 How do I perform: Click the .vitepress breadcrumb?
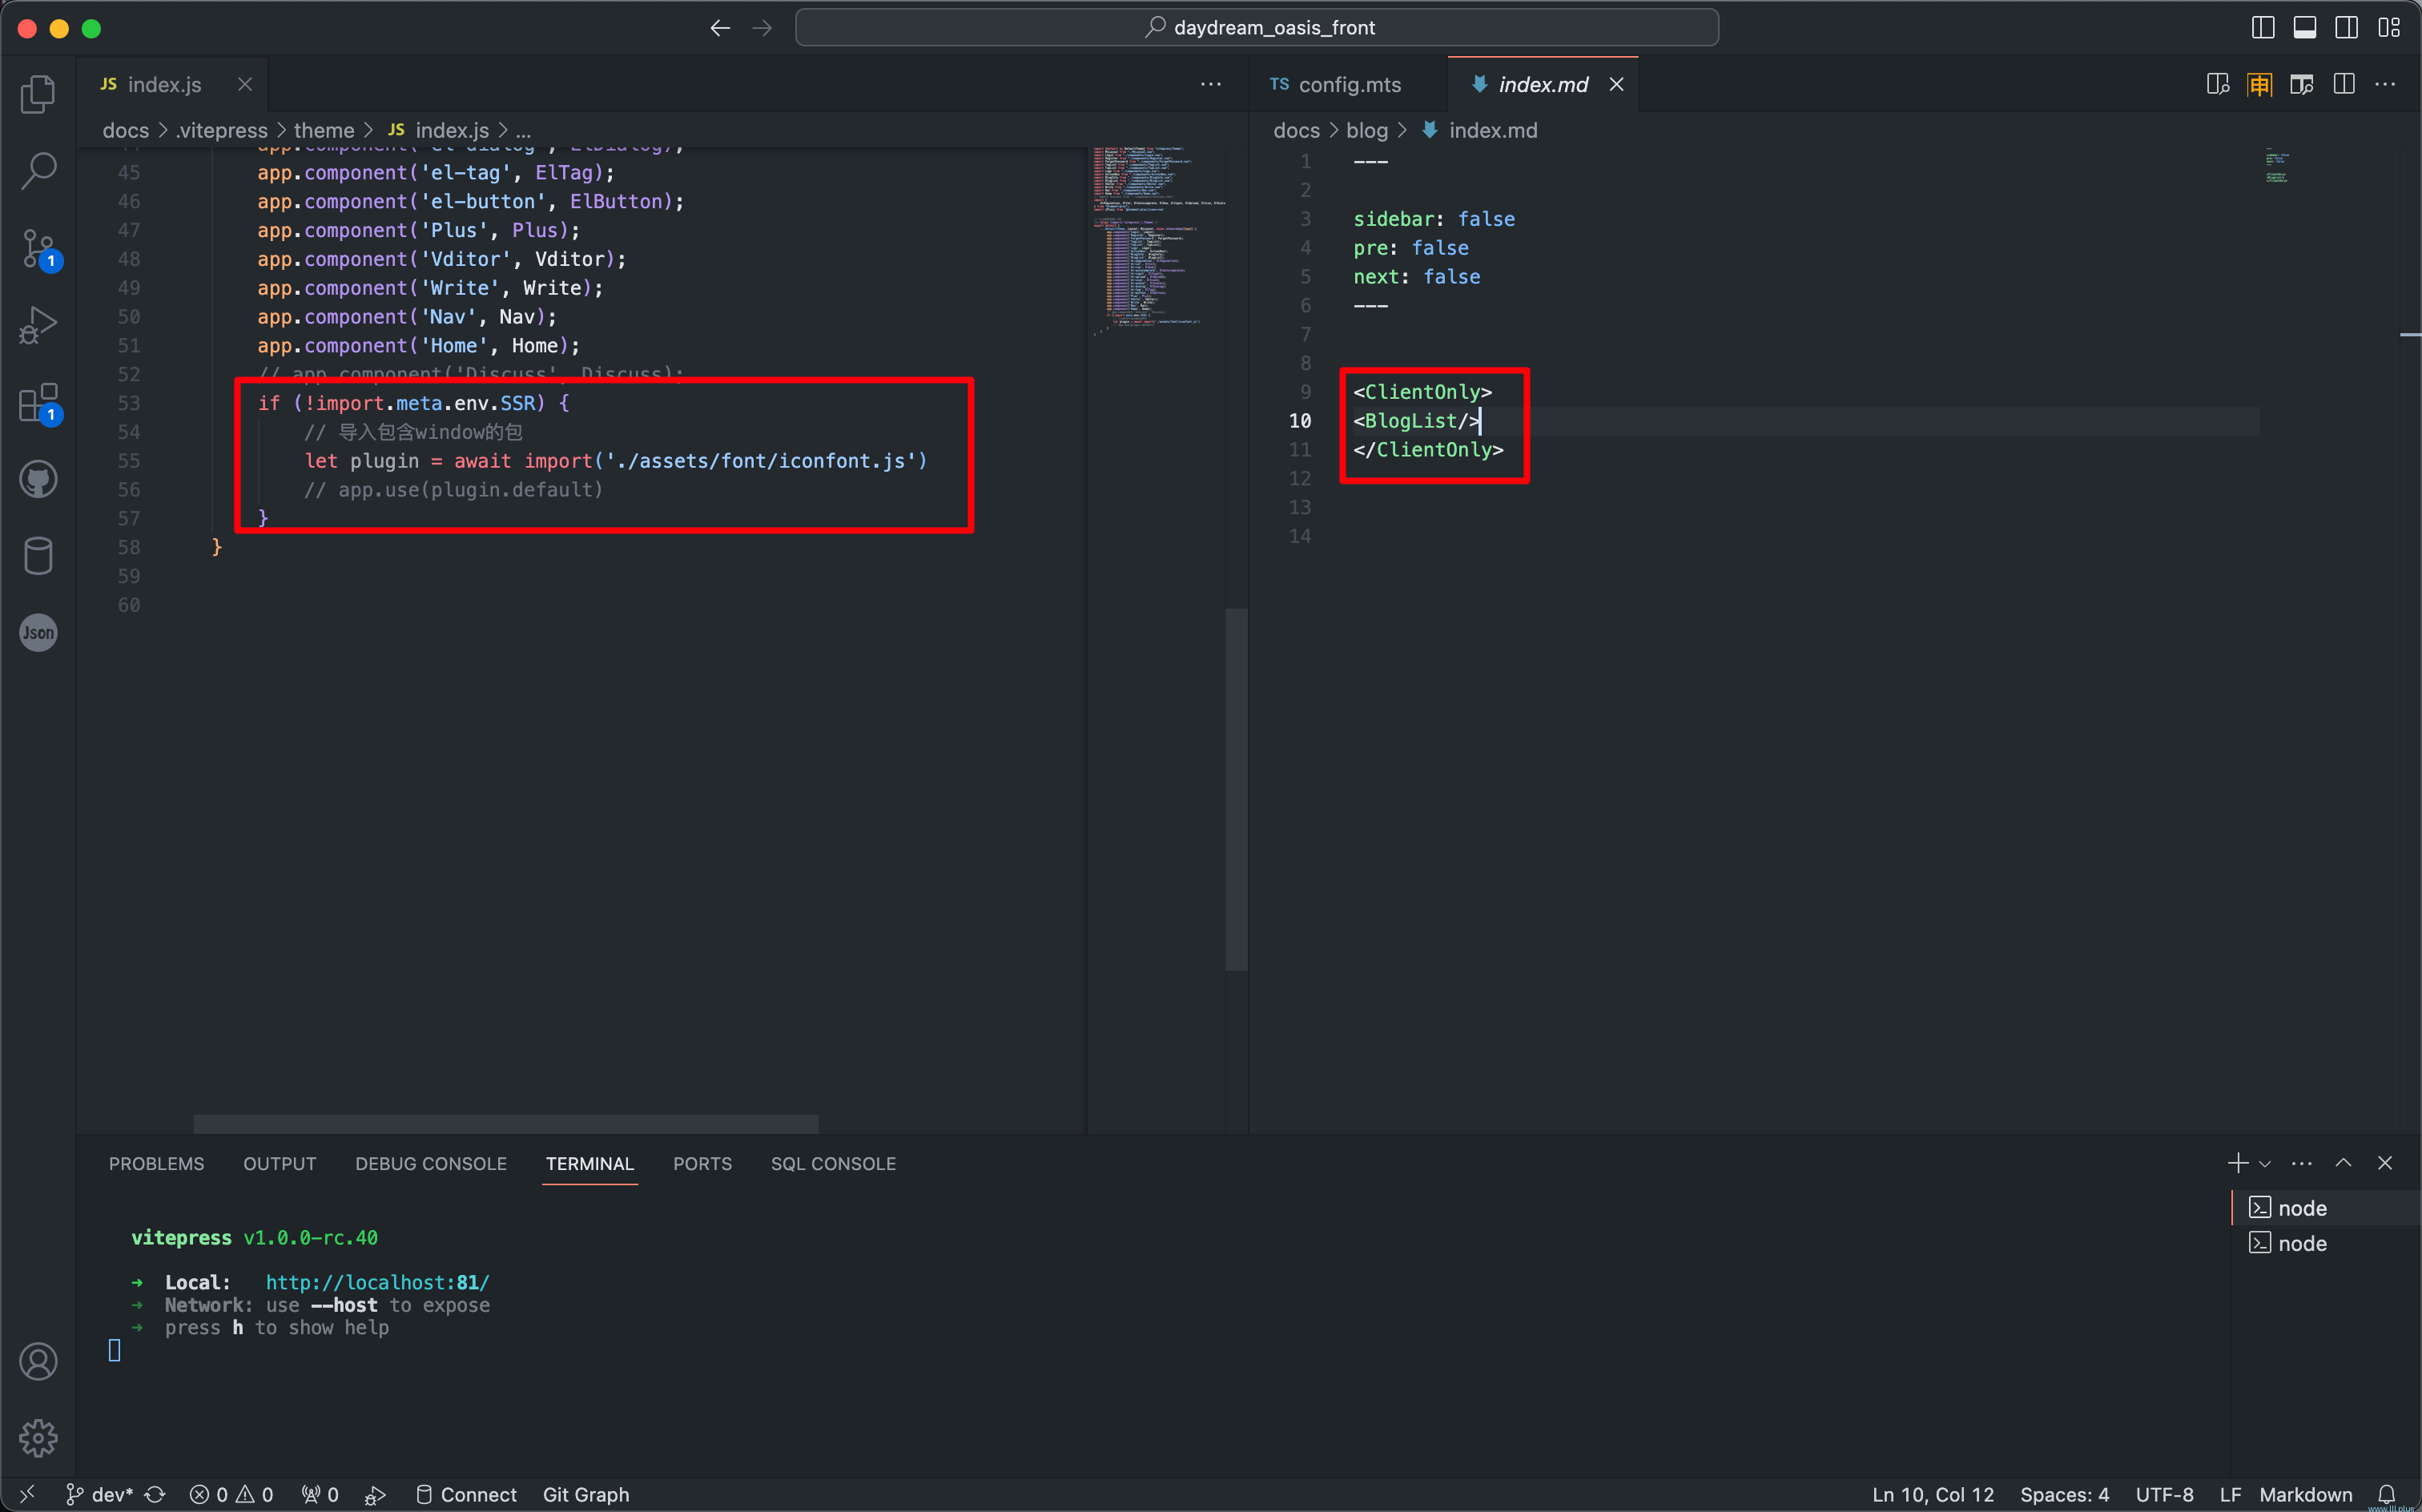coord(222,131)
